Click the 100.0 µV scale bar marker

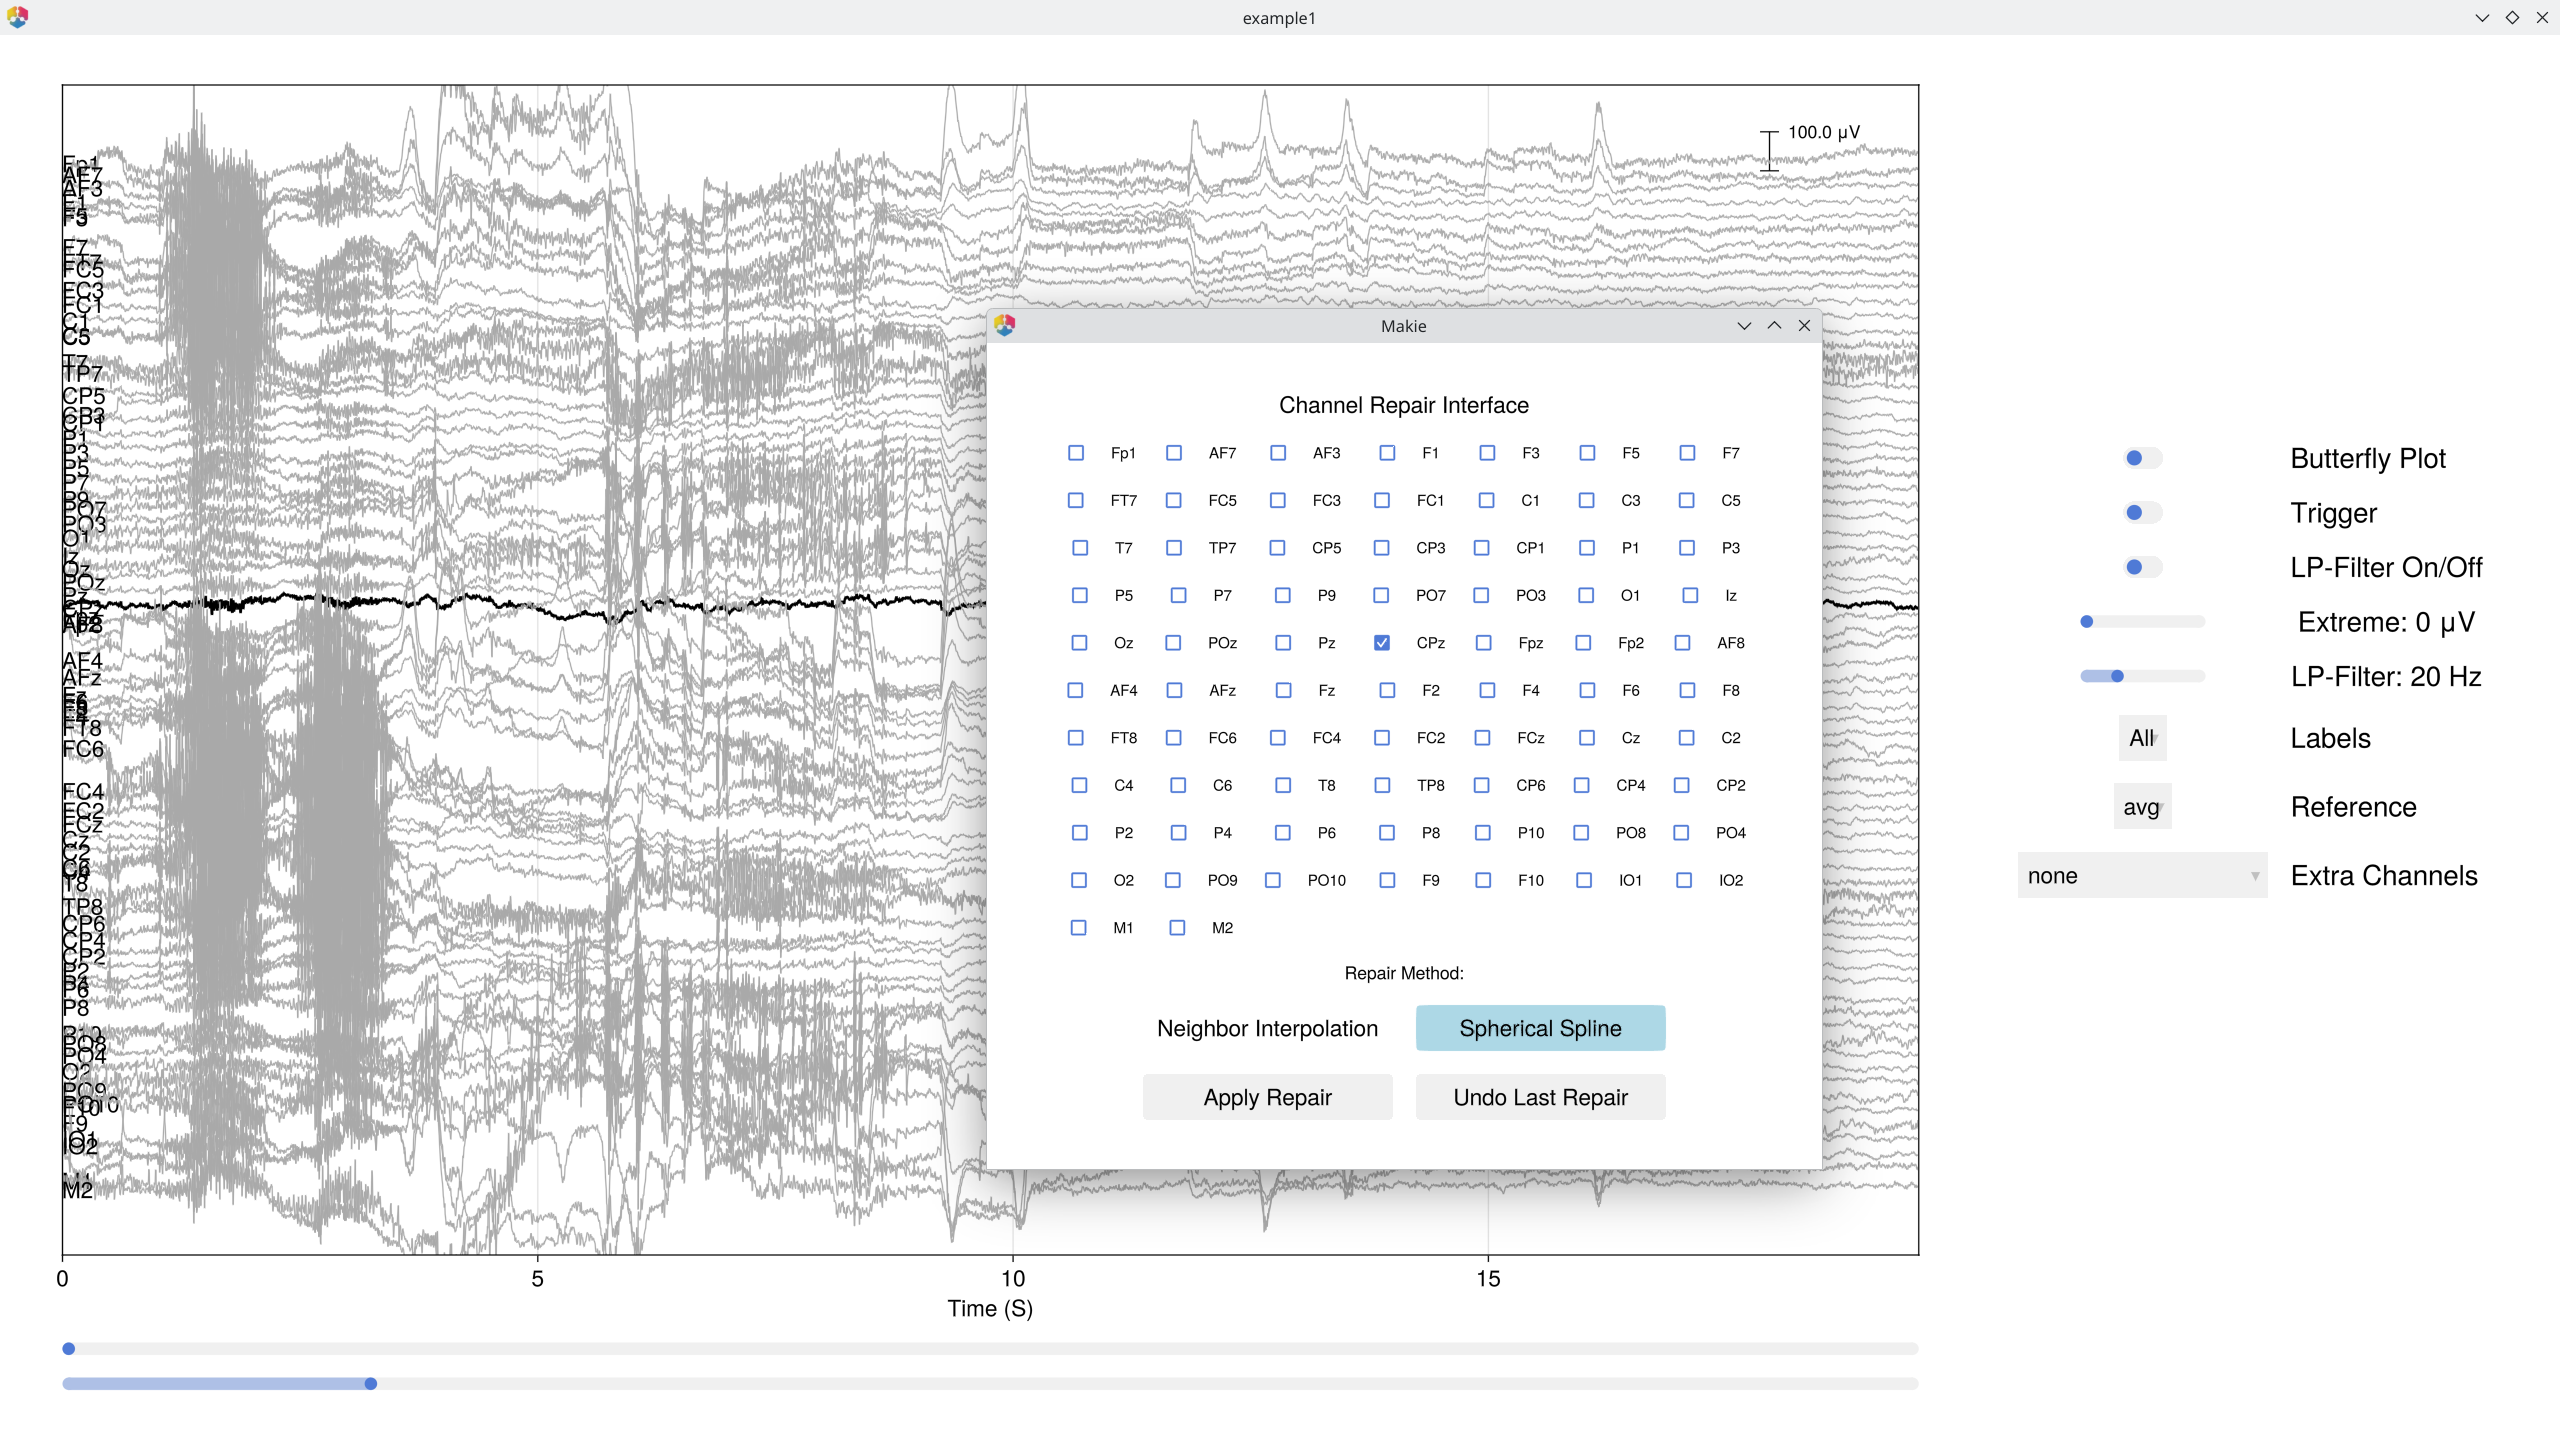click(1769, 150)
